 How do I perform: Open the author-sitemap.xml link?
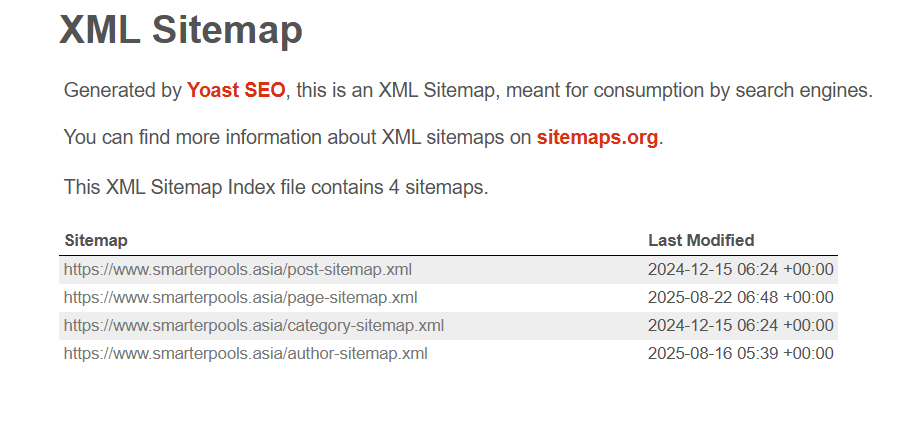[x=246, y=353]
